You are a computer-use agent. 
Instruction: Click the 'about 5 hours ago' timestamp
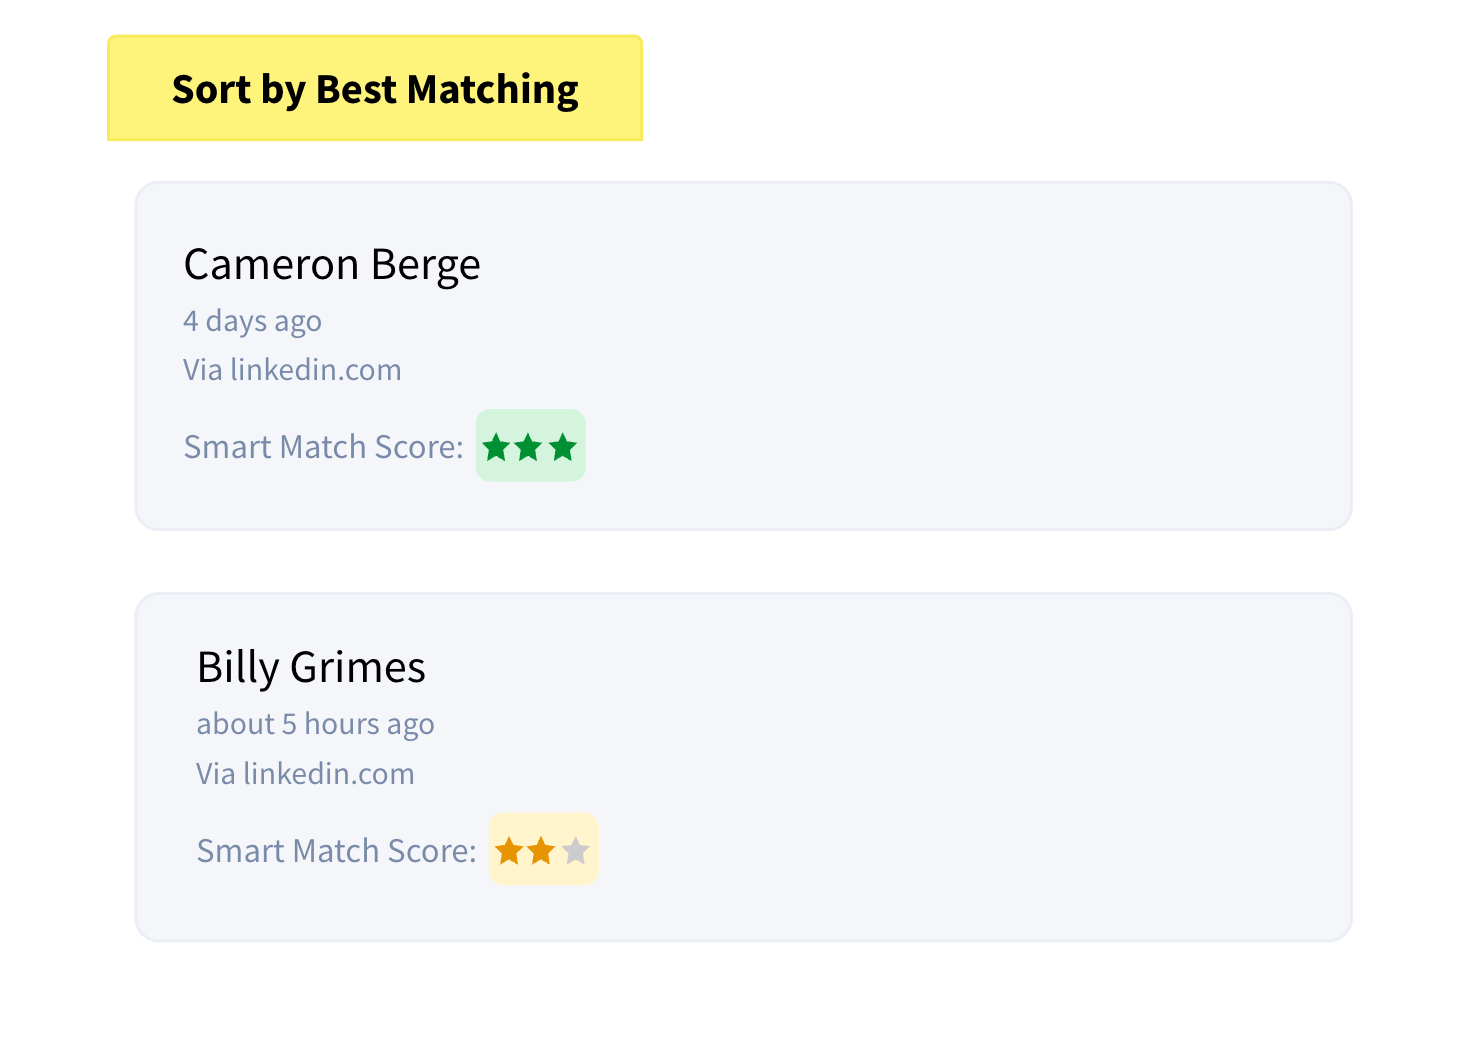tap(315, 724)
